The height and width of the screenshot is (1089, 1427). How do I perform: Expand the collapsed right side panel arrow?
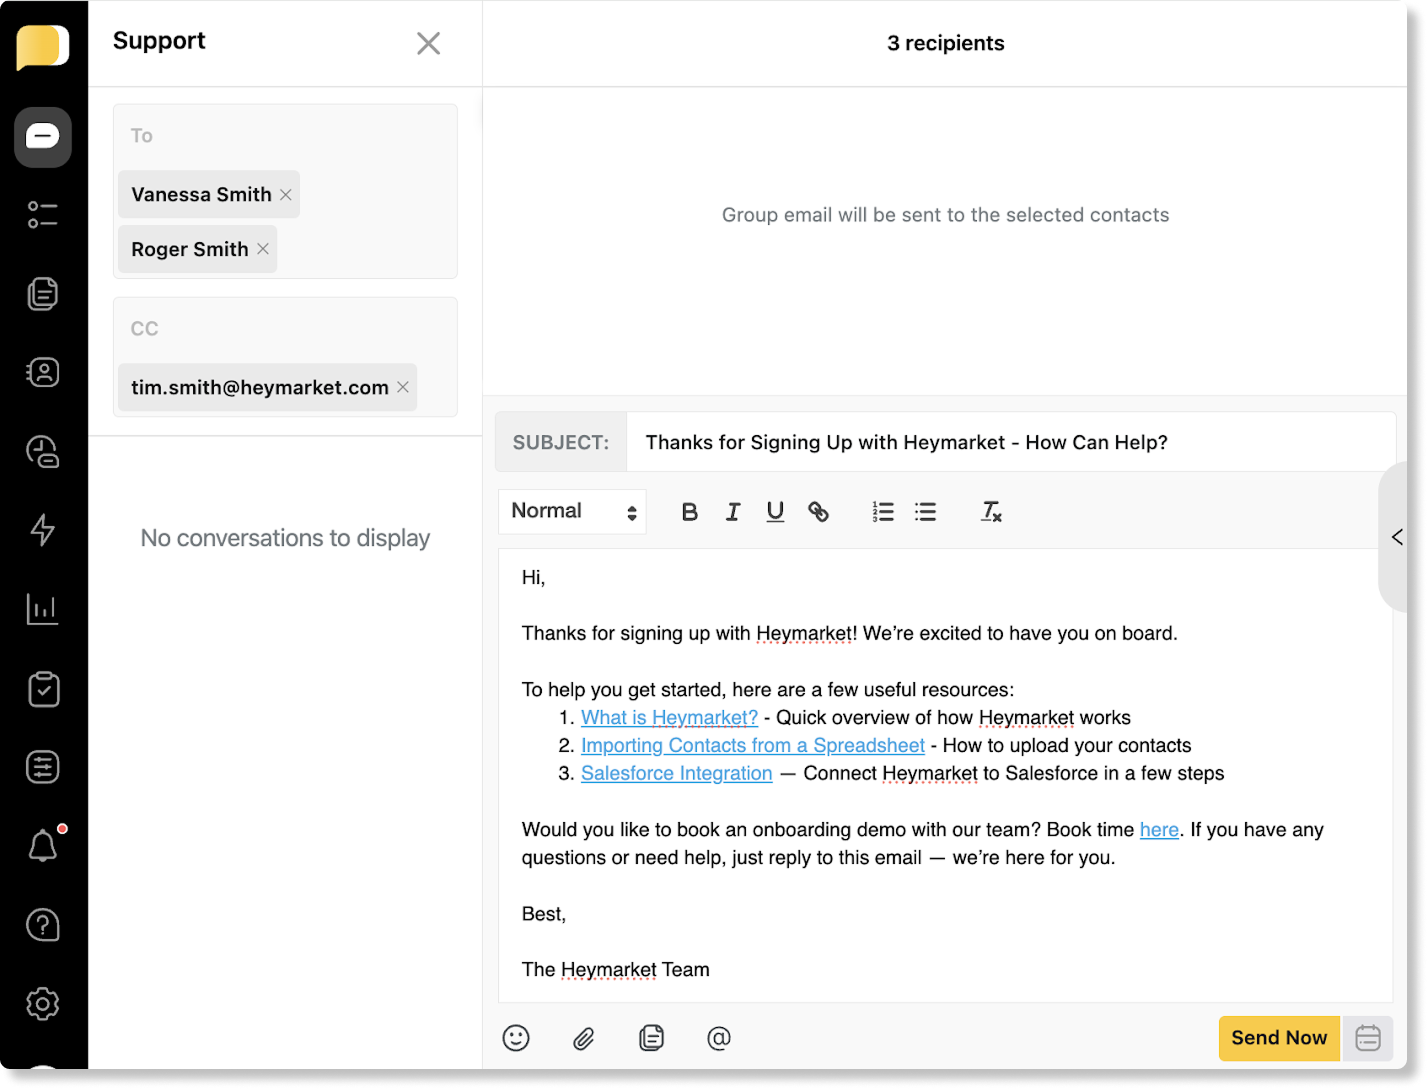coord(1397,537)
